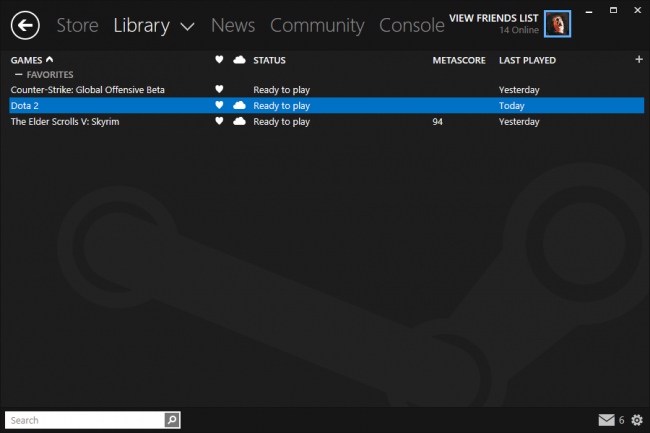
Task: Toggle favorite heart for Counter-Strike
Action: point(219,89)
